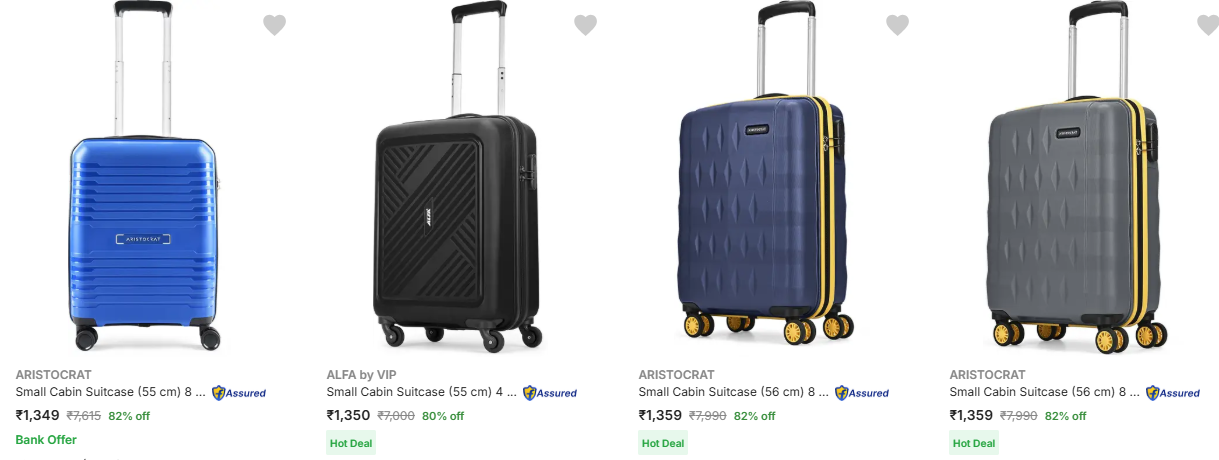Click Assured badge on navy suitcase listing
The width and height of the screenshot is (1219, 460).
862,393
